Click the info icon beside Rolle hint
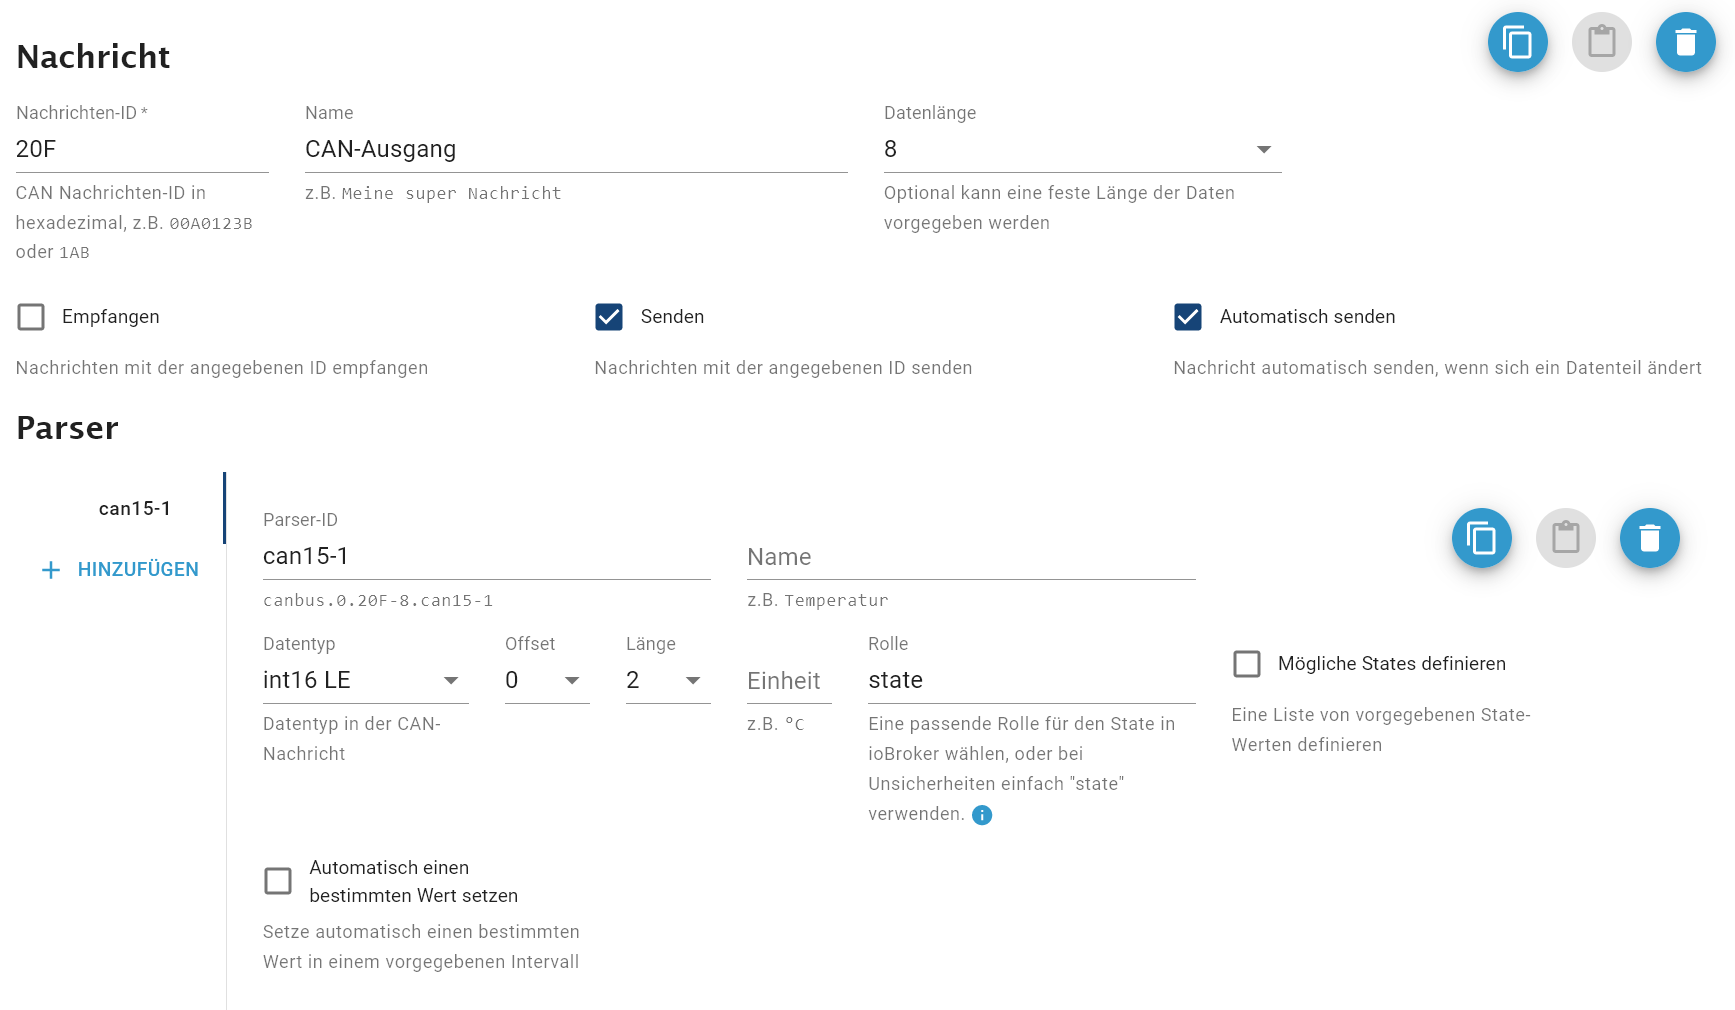Viewport: 1735px width, 1010px height. (982, 815)
